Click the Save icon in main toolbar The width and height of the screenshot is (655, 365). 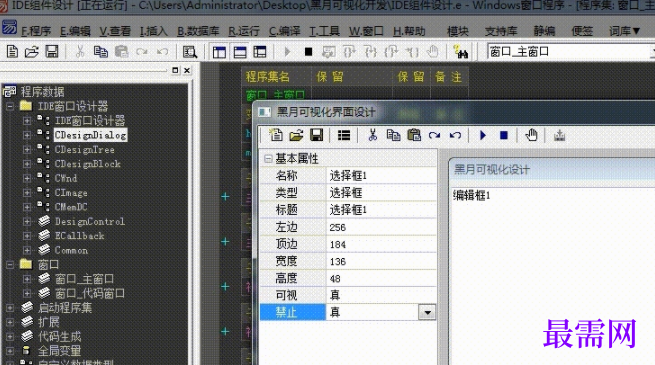pyautogui.click(x=52, y=52)
